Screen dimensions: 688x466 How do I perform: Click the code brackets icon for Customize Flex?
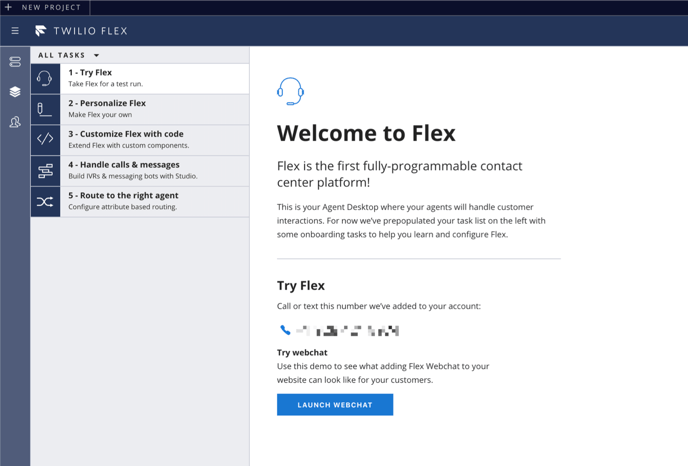45,140
